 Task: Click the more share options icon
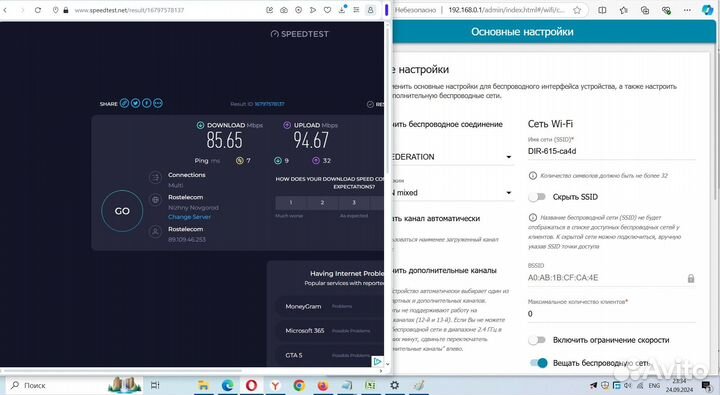click(158, 103)
